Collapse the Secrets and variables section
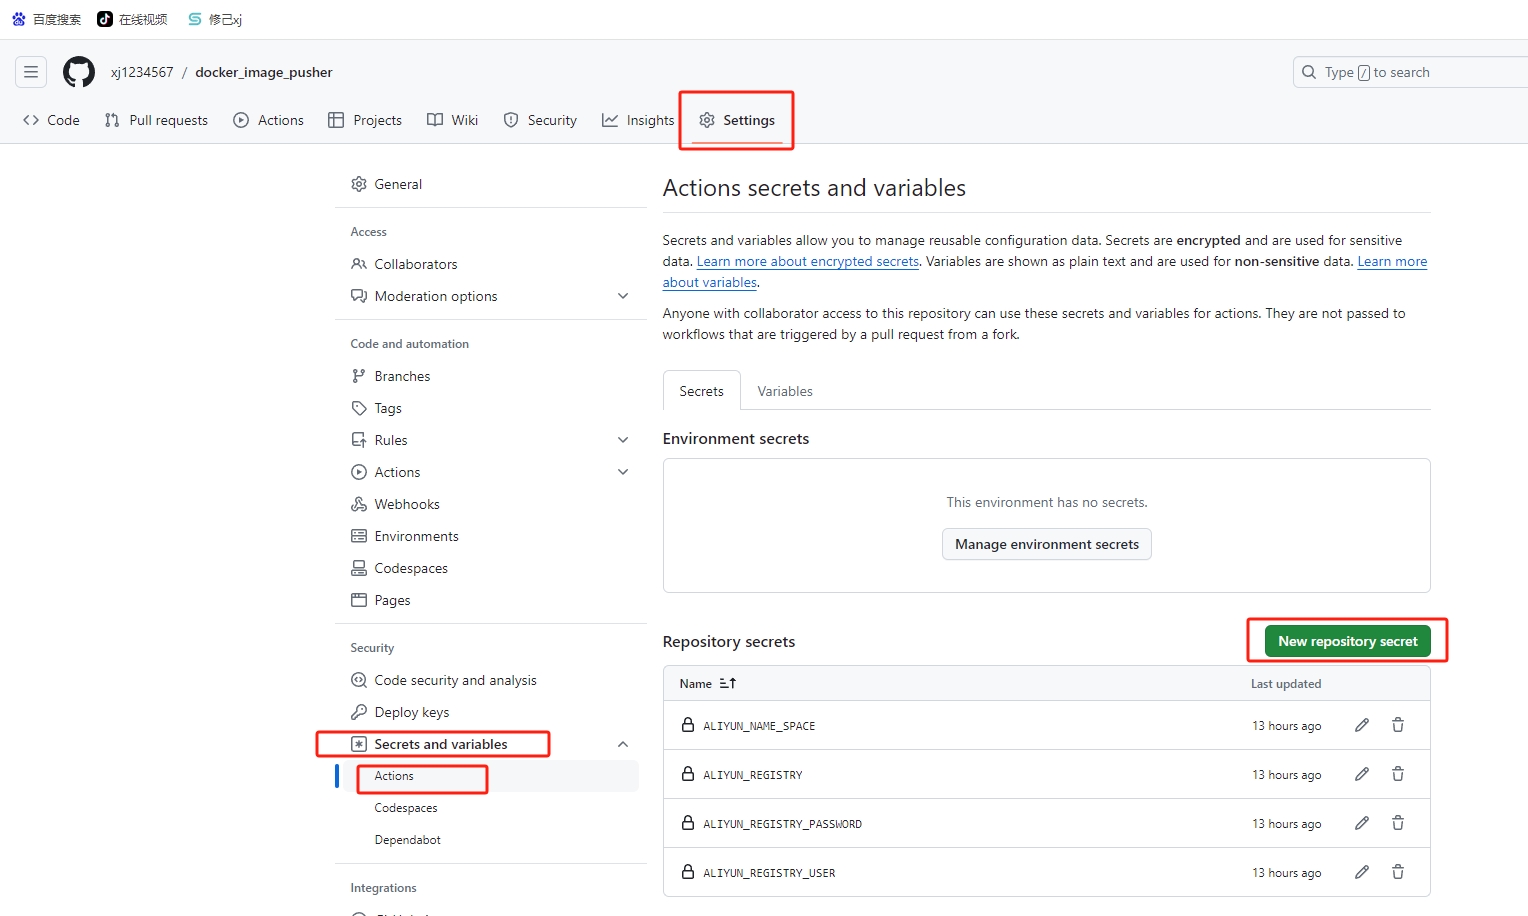Viewport: 1528px width, 916px height. pyautogui.click(x=622, y=744)
